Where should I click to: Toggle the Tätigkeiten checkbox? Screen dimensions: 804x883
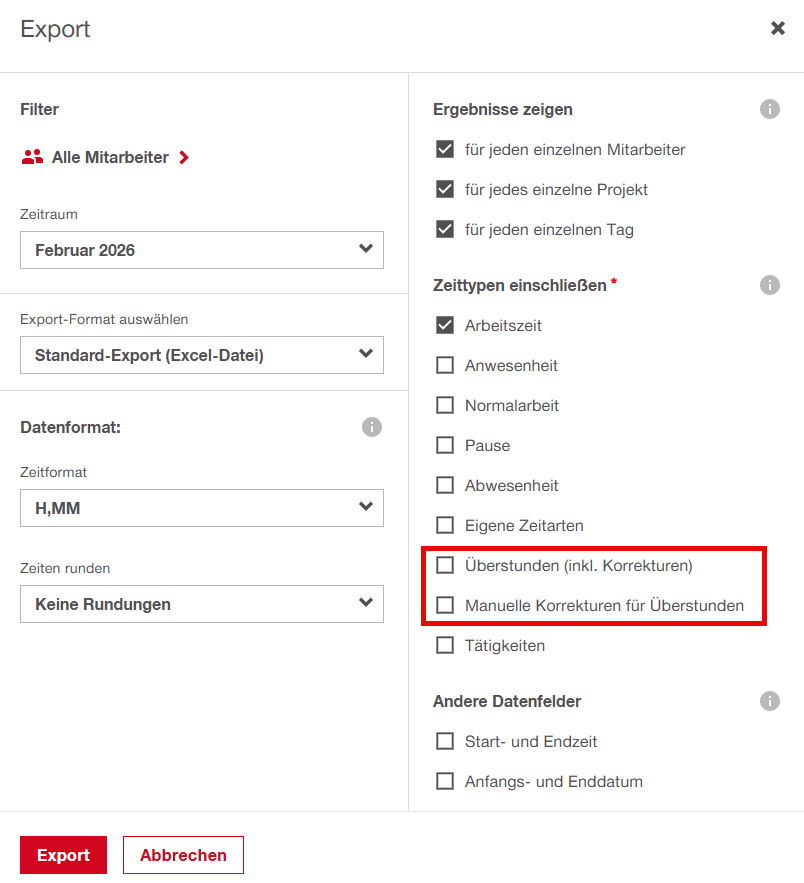[445, 646]
